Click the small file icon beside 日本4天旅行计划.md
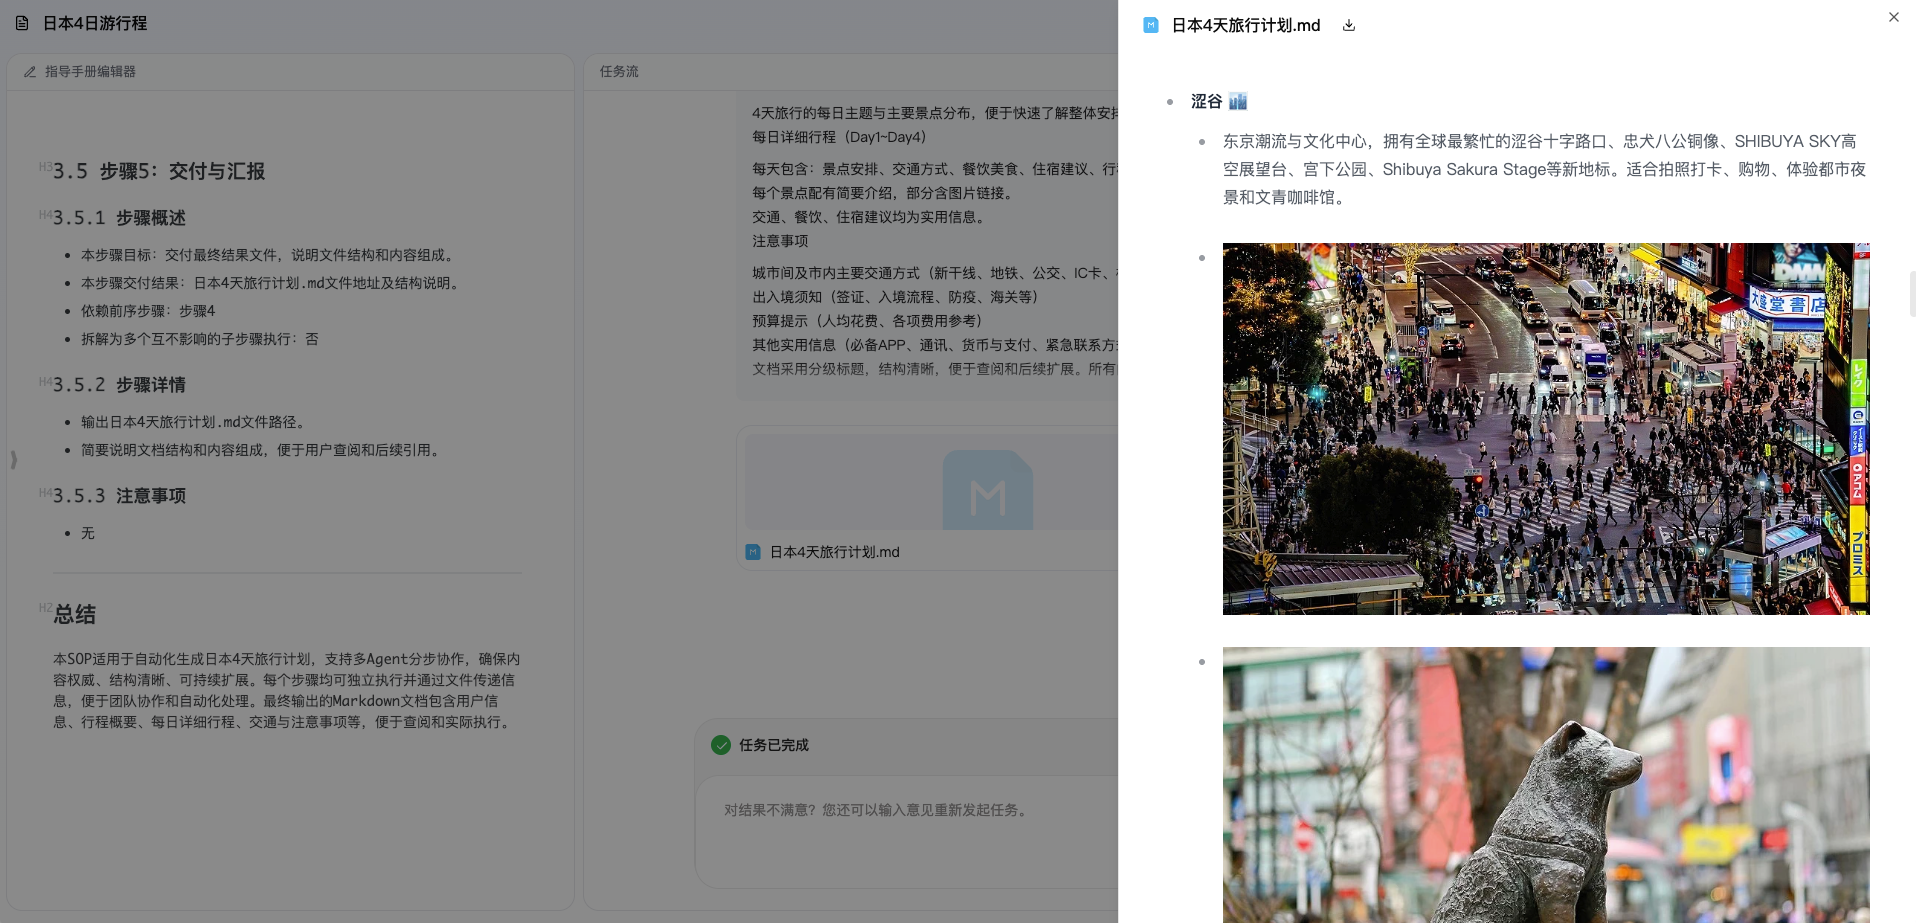Screen dimensions: 1916x923 [x=753, y=552]
